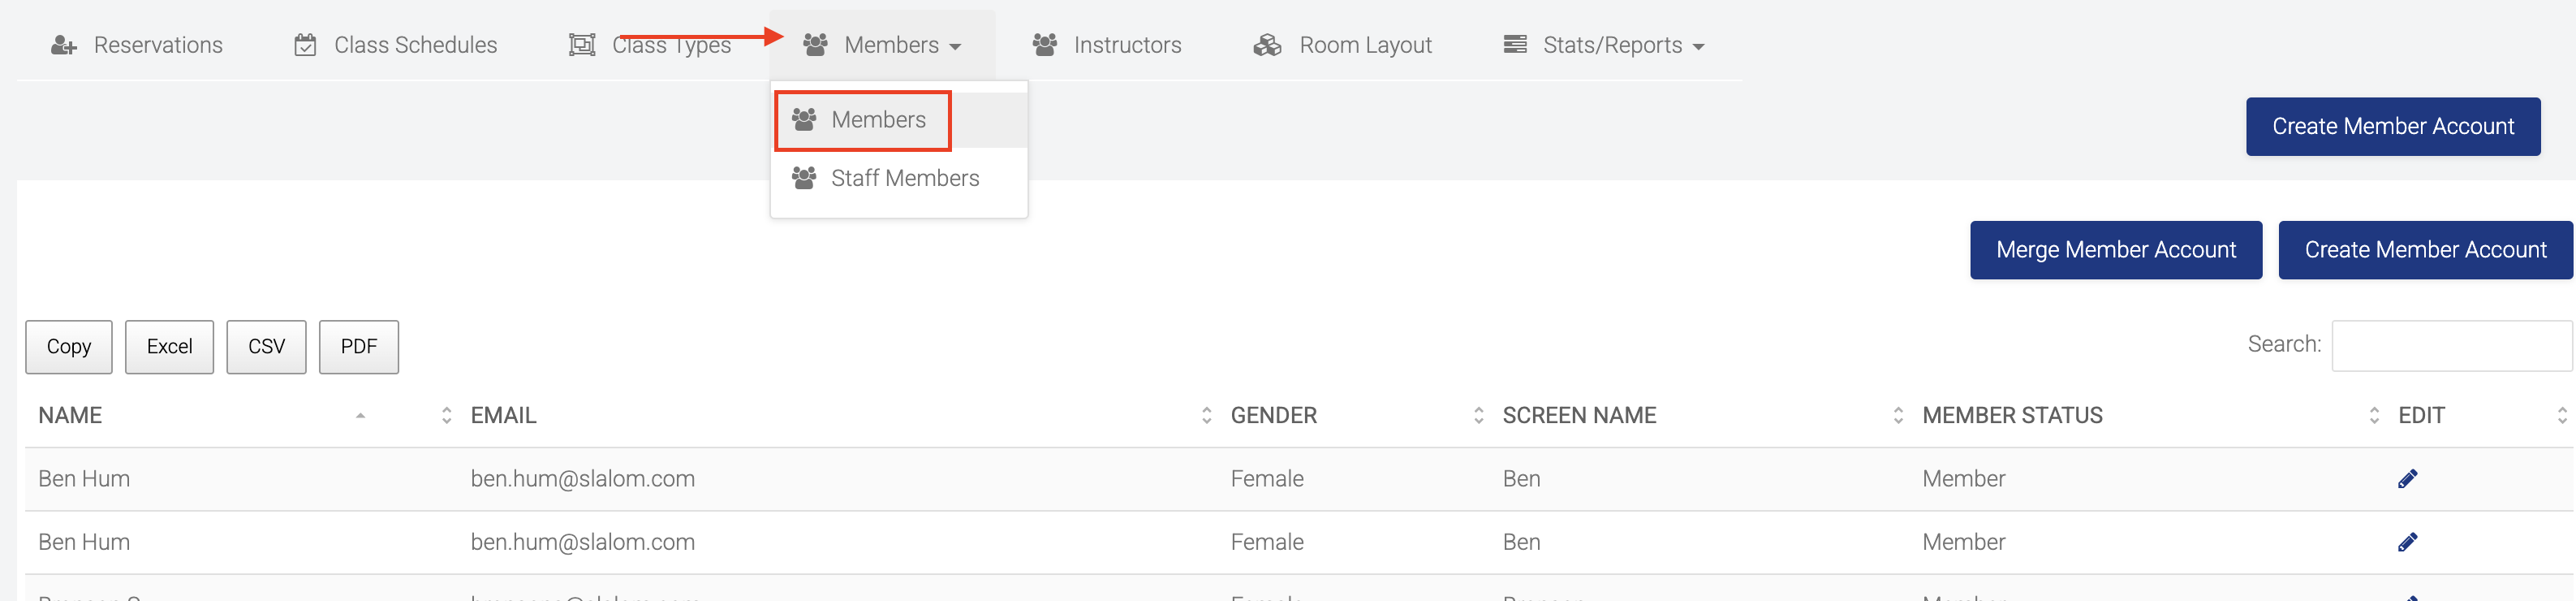Sort table by NAME column
The height and width of the screenshot is (601, 2576).
(x=70, y=415)
